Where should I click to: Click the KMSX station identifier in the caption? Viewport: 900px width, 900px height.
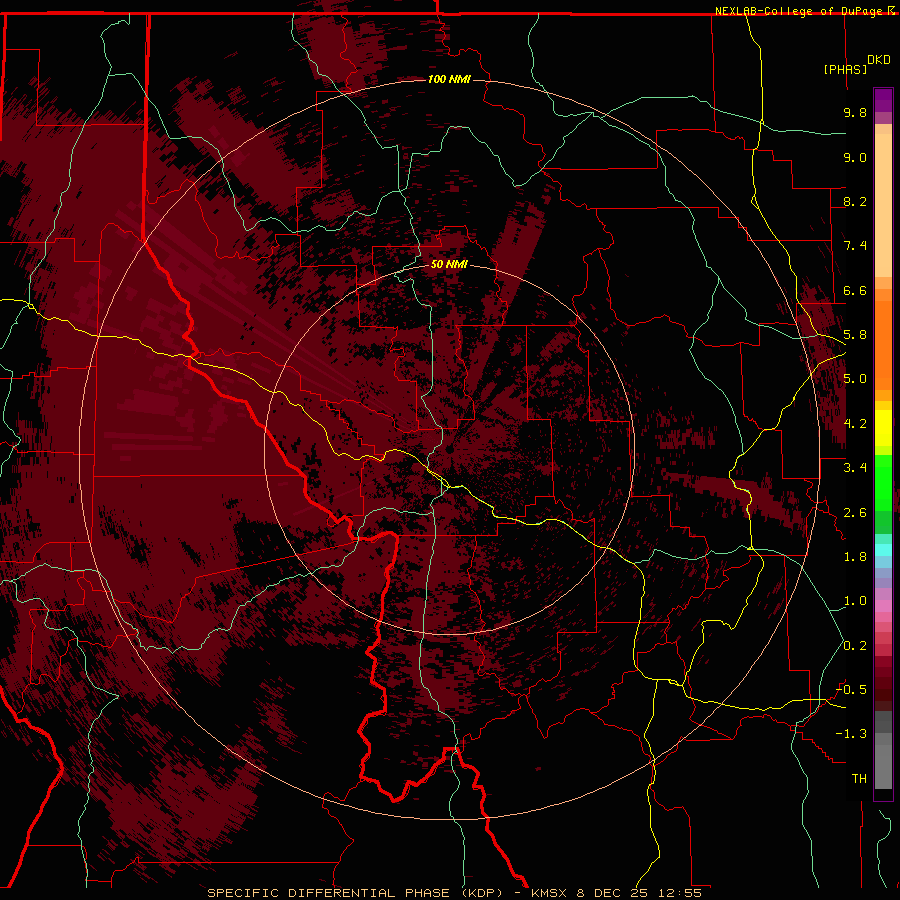click(552, 893)
